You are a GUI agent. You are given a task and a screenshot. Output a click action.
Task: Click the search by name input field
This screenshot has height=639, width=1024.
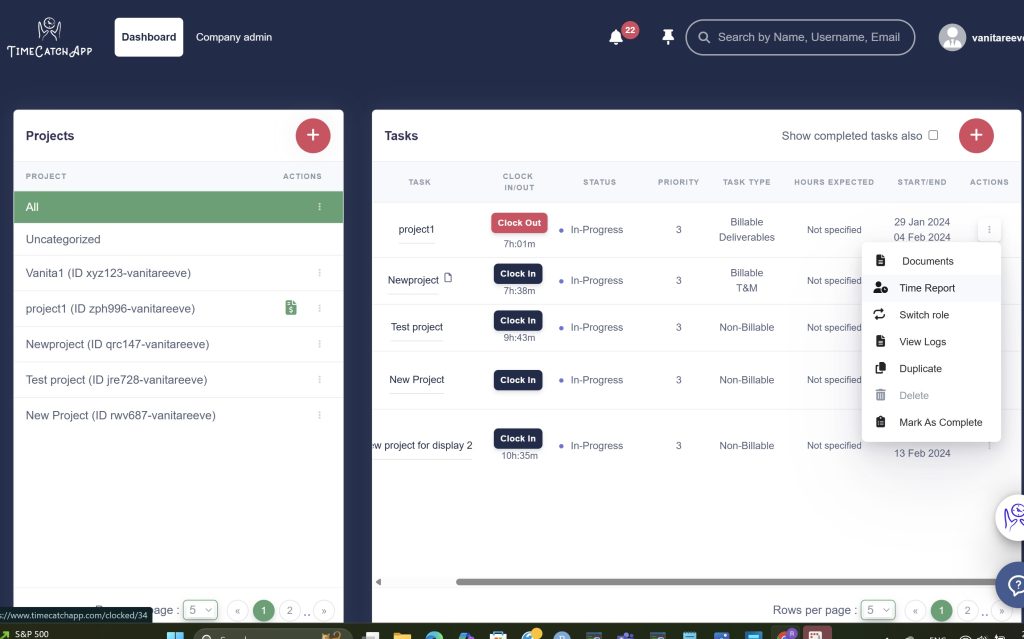tap(808, 37)
